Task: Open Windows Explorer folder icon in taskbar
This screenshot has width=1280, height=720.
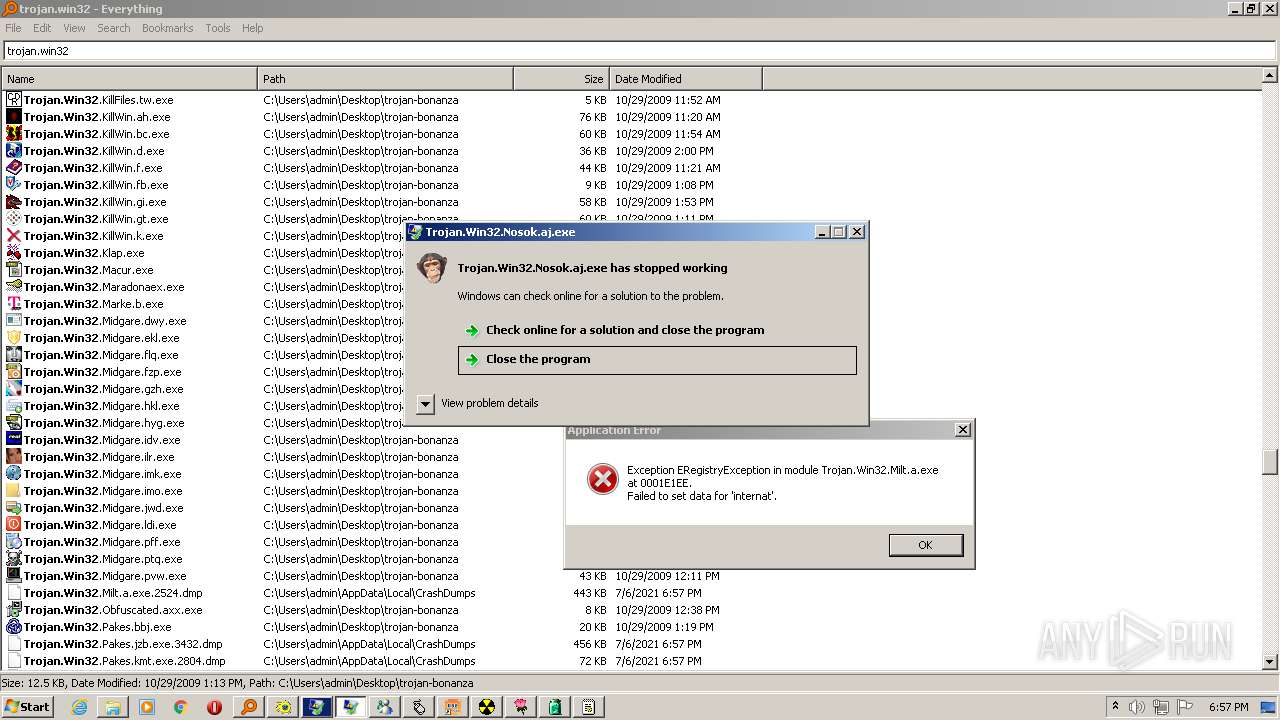Action: [113, 707]
